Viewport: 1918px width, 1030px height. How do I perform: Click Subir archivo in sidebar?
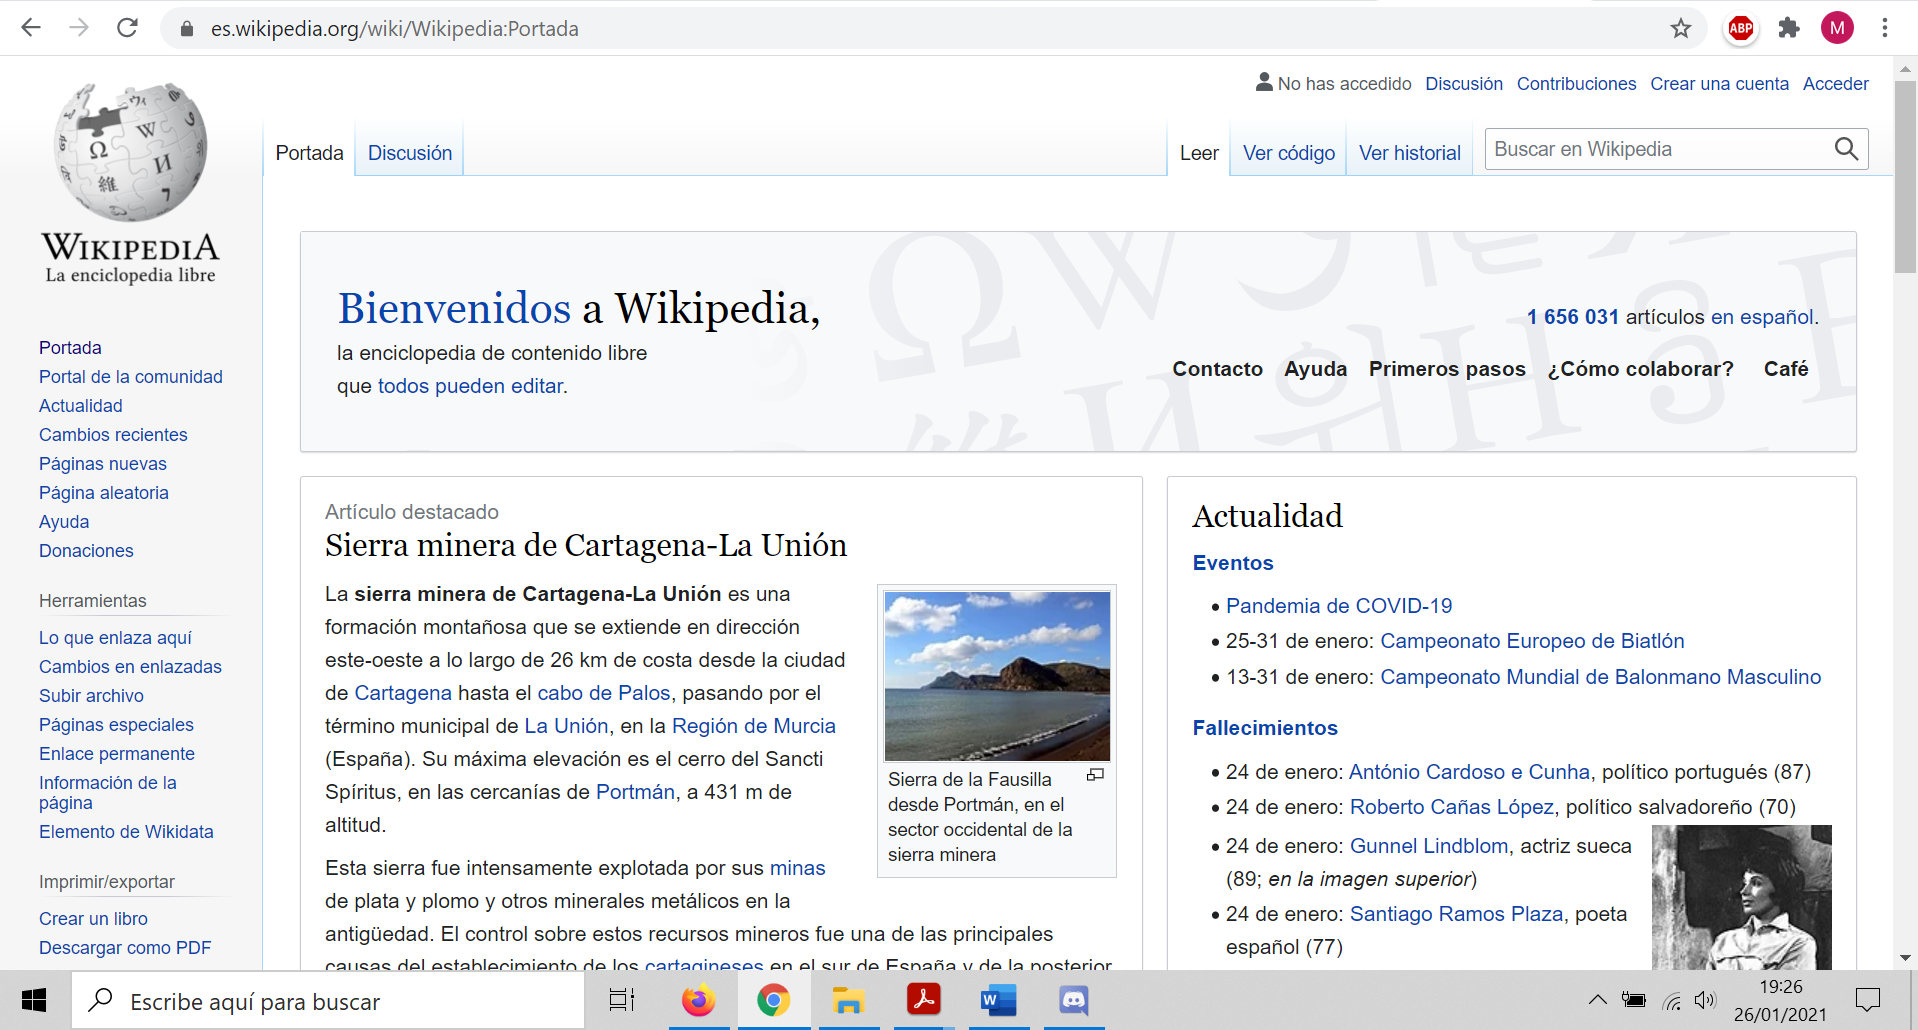pyautogui.click(x=91, y=696)
